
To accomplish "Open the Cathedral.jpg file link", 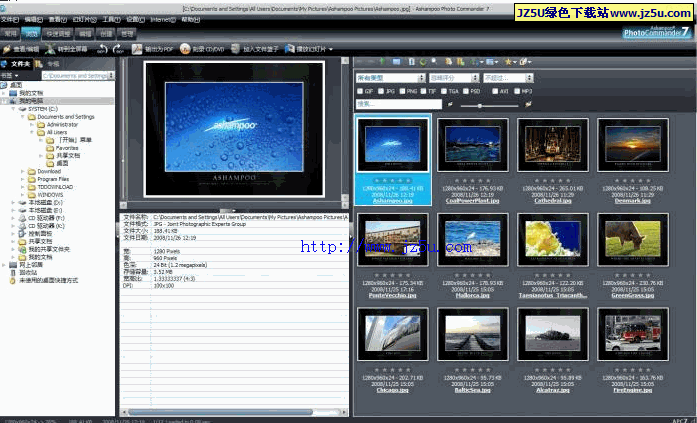I will coord(553,201).
